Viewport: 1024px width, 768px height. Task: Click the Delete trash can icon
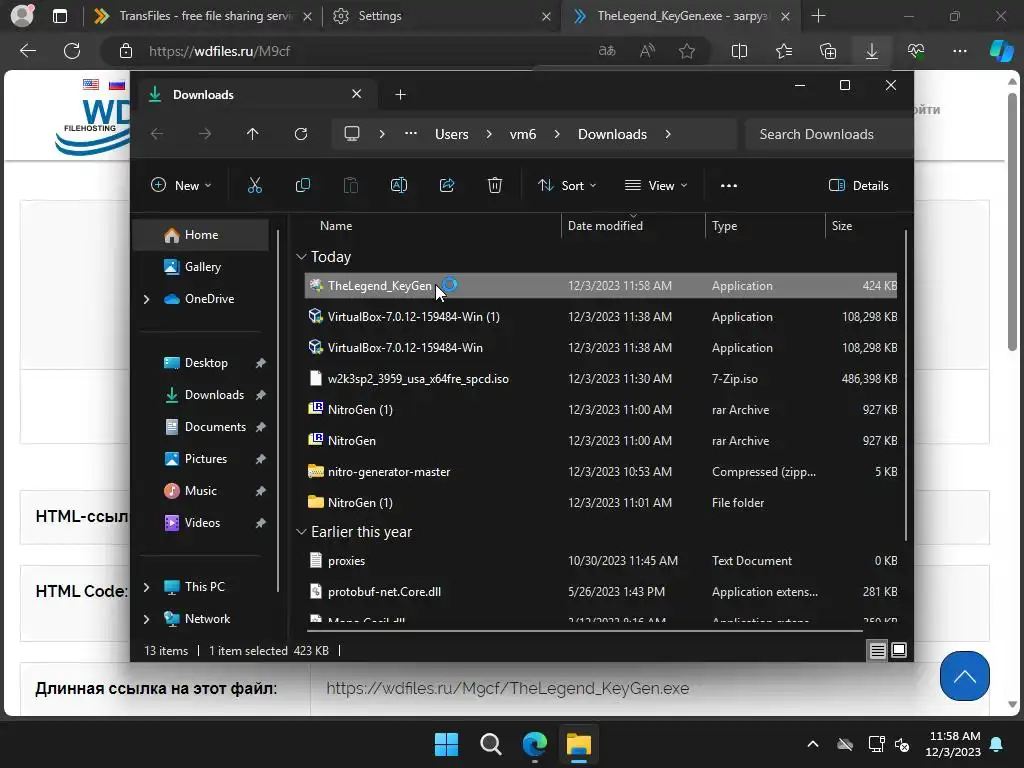(x=495, y=185)
